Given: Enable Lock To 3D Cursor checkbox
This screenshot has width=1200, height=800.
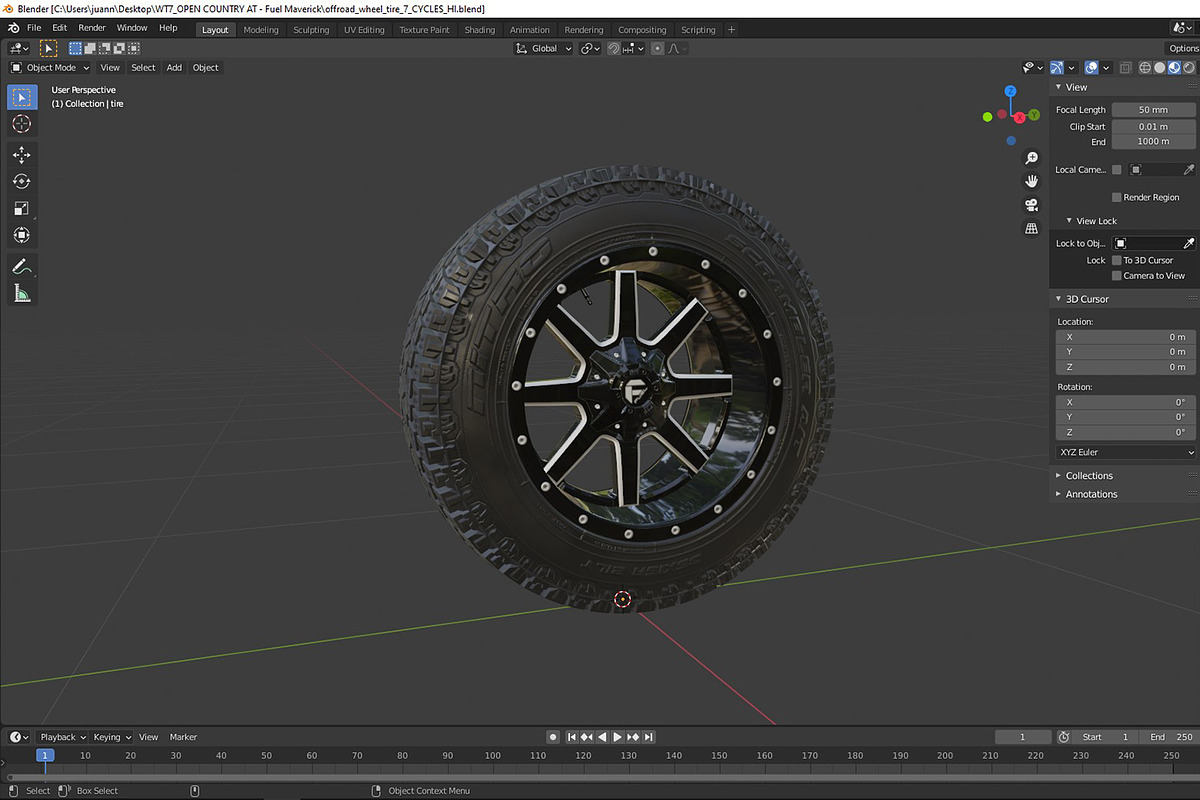Looking at the screenshot, I should [x=1117, y=260].
